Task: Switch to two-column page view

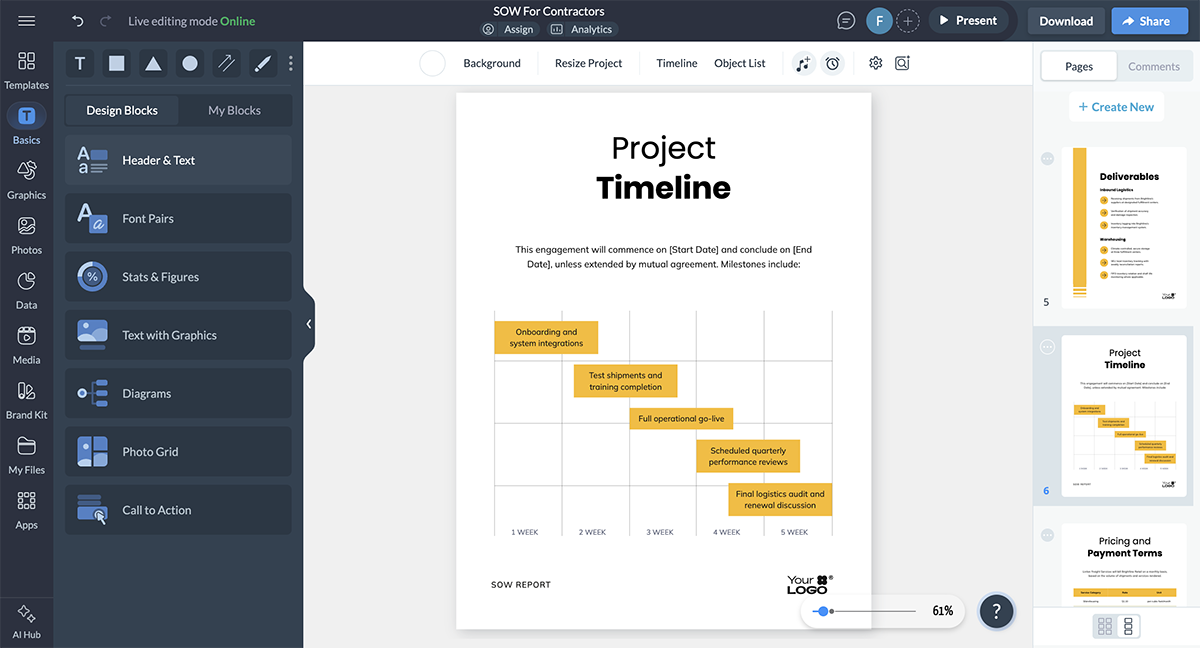Action: (x=1104, y=626)
